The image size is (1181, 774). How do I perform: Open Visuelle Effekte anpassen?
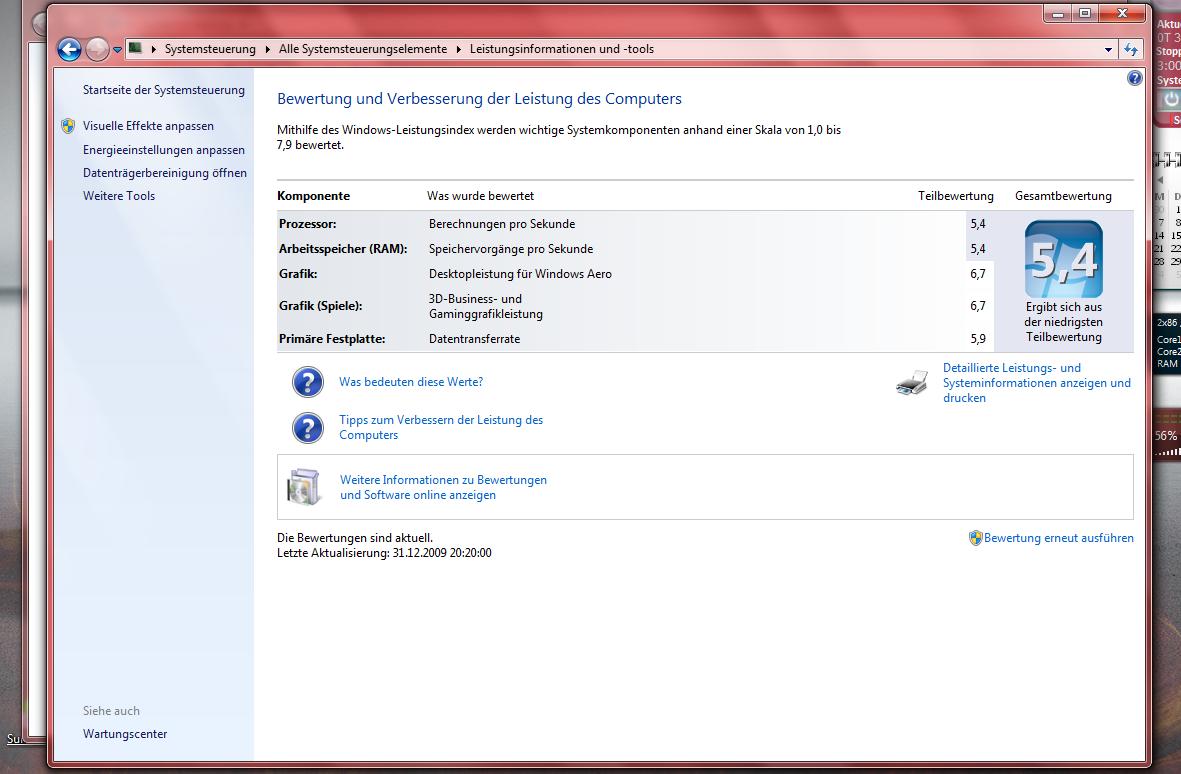coord(148,126)
